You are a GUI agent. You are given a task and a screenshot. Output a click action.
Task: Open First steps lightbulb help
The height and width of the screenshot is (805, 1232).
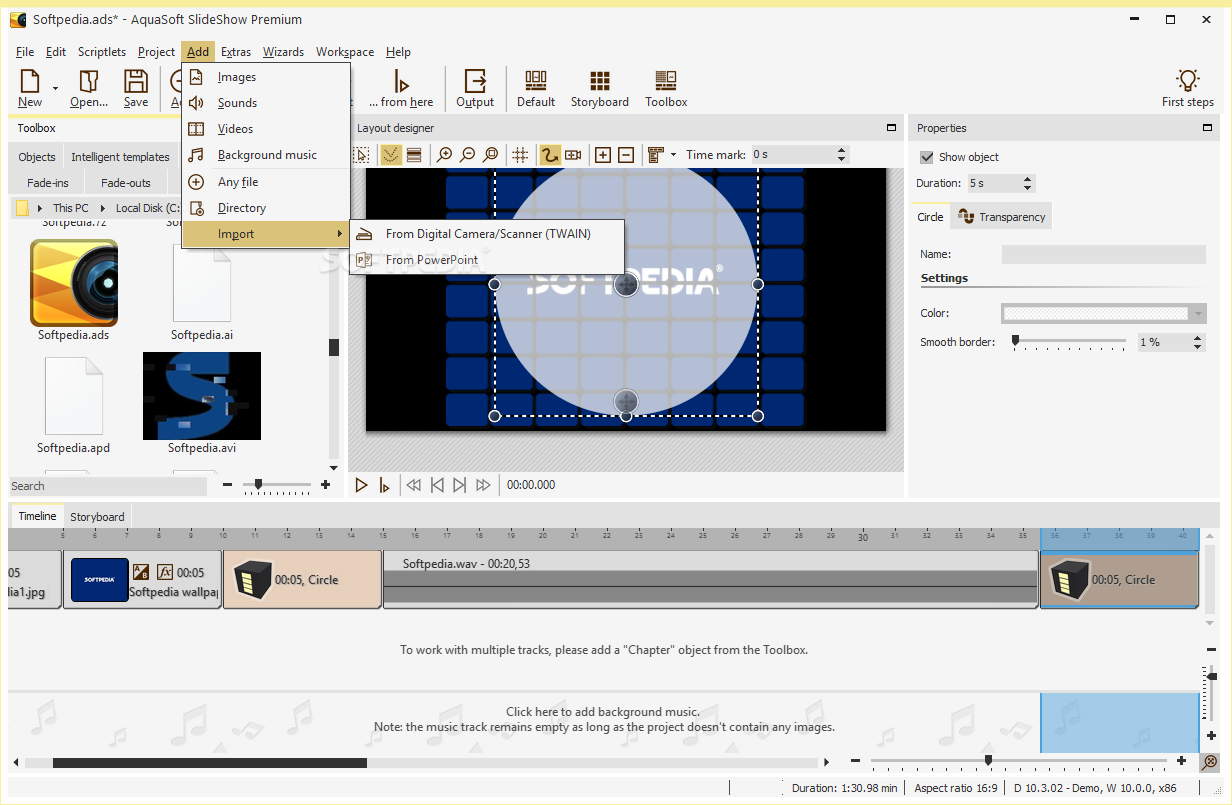(x=1187, y=87)
